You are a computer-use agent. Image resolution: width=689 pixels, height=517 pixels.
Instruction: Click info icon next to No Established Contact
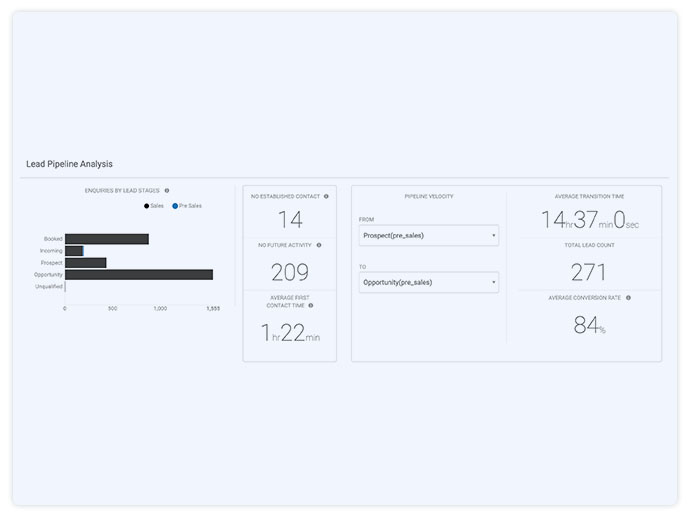coord(326,196)
